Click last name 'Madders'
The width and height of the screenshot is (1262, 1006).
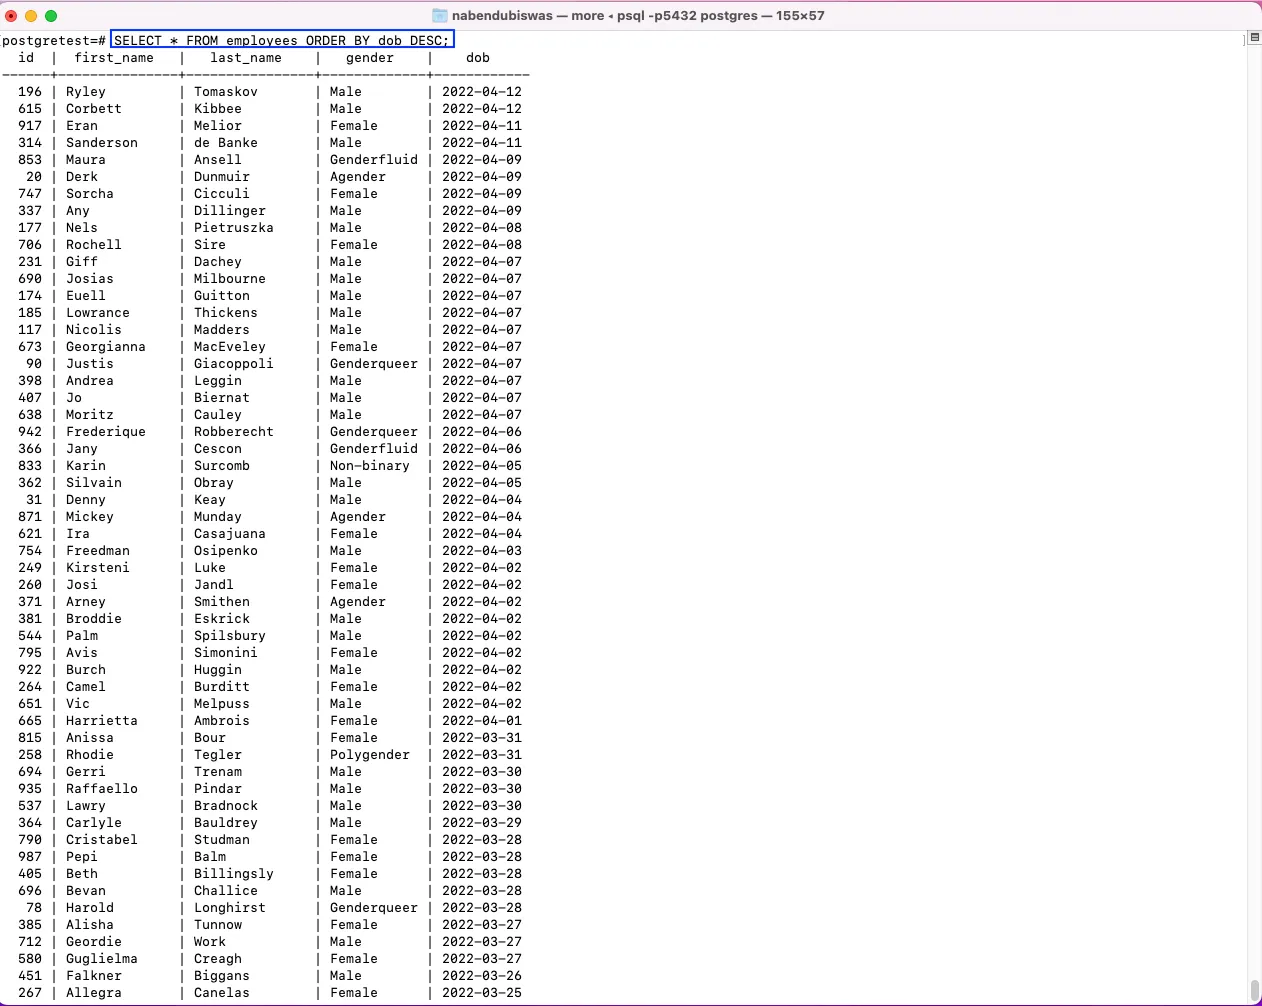[x=222, y=330]
